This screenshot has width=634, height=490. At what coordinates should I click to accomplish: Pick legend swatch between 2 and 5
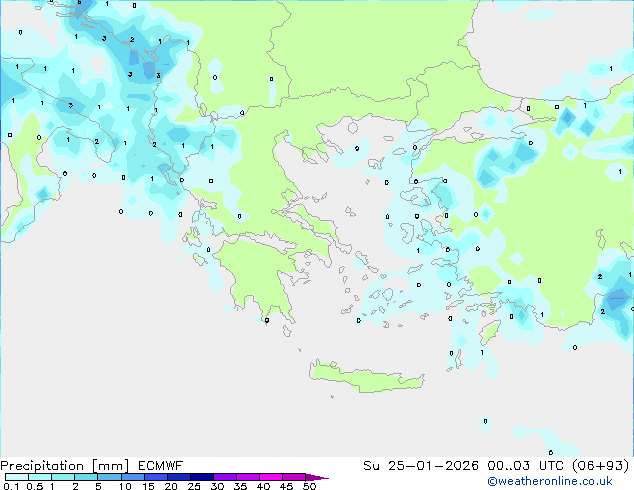[x=86, y=477]
